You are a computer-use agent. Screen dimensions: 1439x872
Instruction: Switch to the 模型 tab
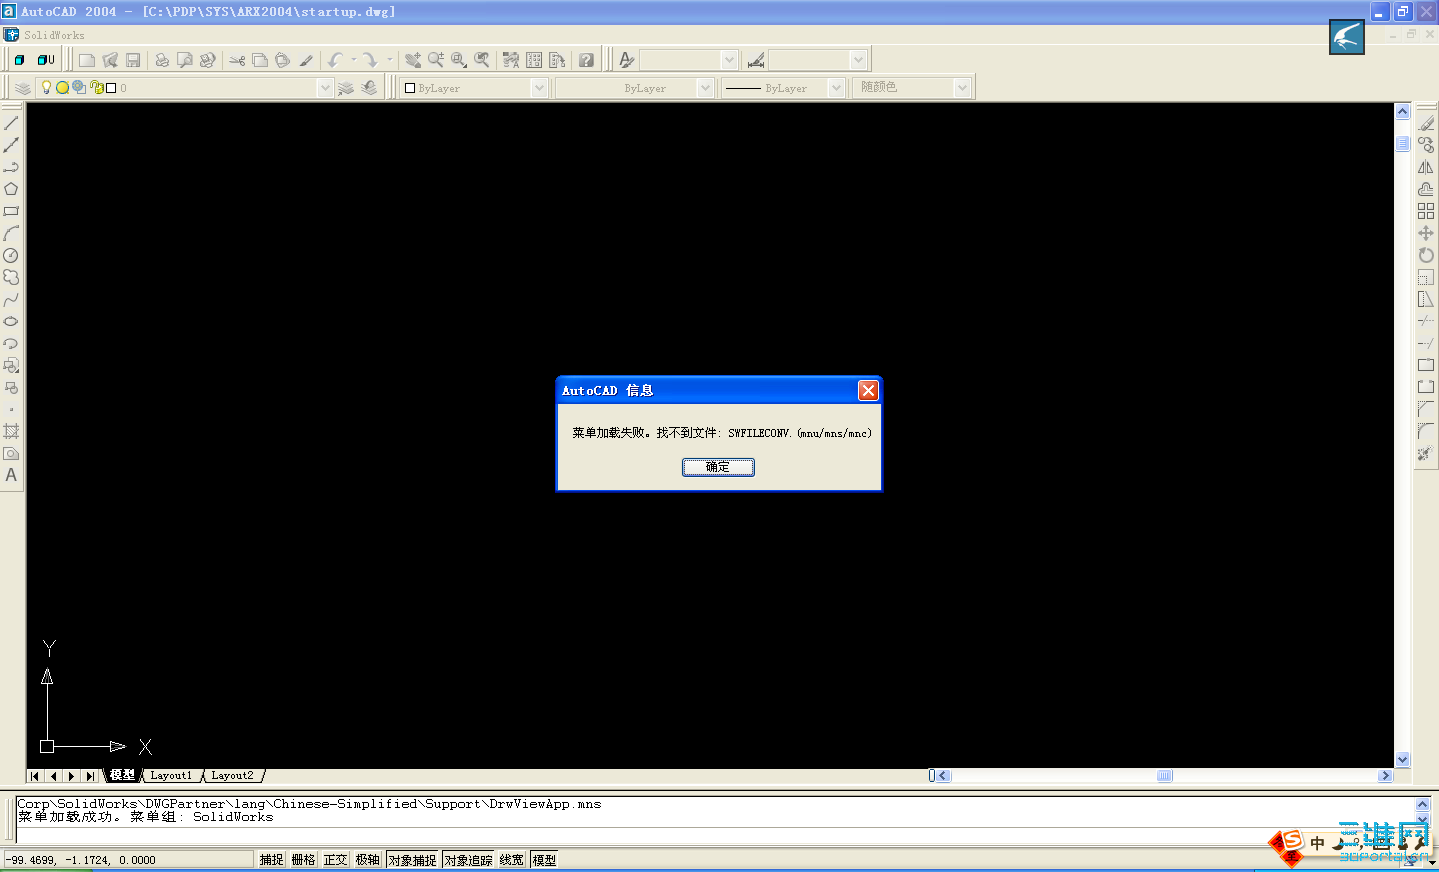pos(122,775)
